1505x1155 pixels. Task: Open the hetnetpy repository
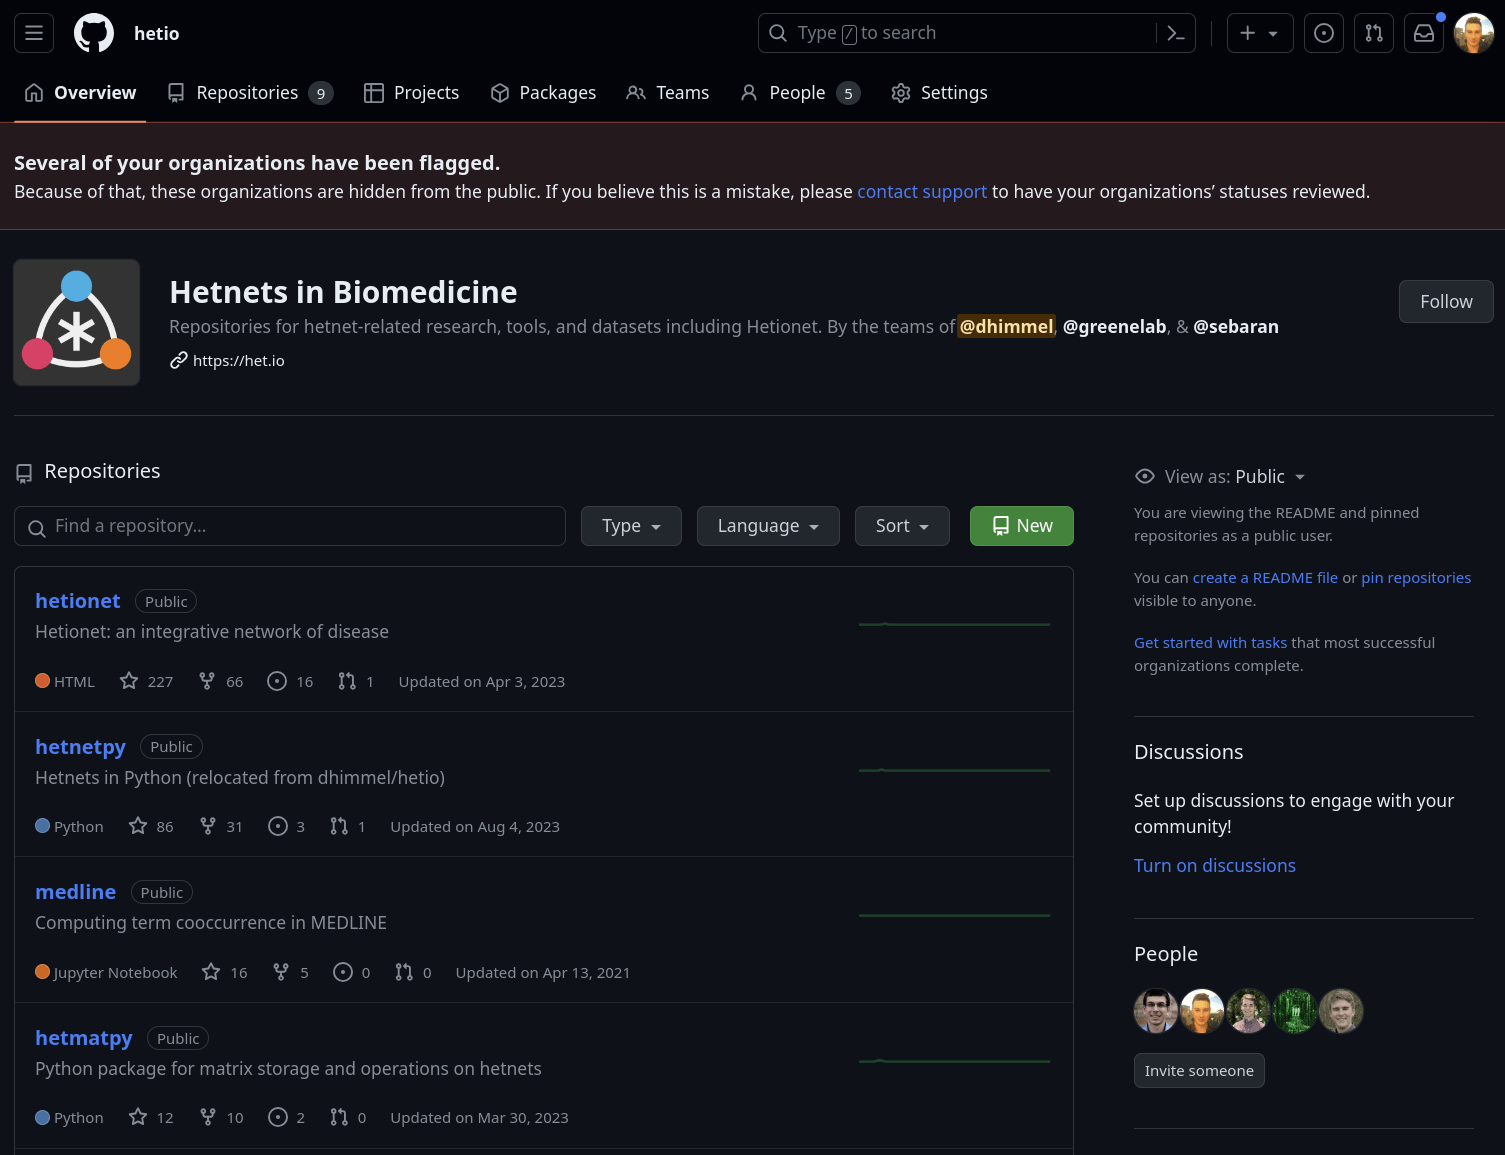click(80, 747)
